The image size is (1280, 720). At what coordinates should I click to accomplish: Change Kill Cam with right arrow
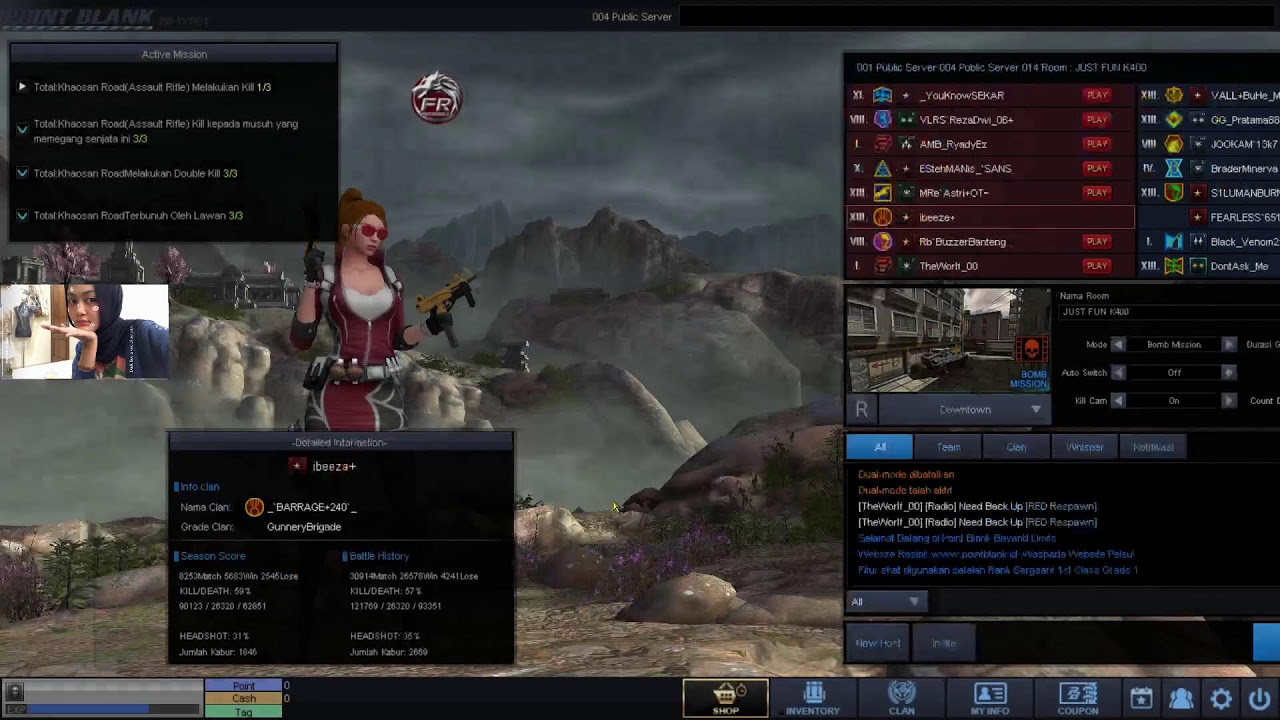1229,400
